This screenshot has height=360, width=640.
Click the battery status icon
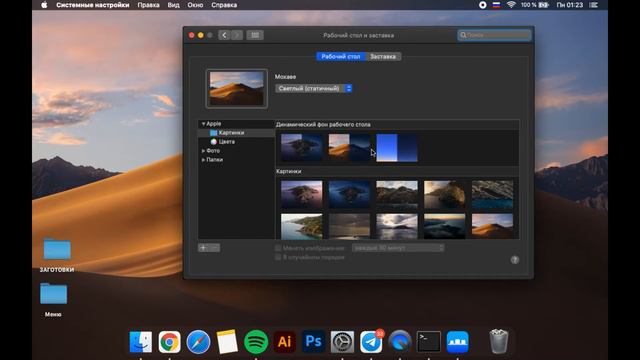(x=543, y=5)
